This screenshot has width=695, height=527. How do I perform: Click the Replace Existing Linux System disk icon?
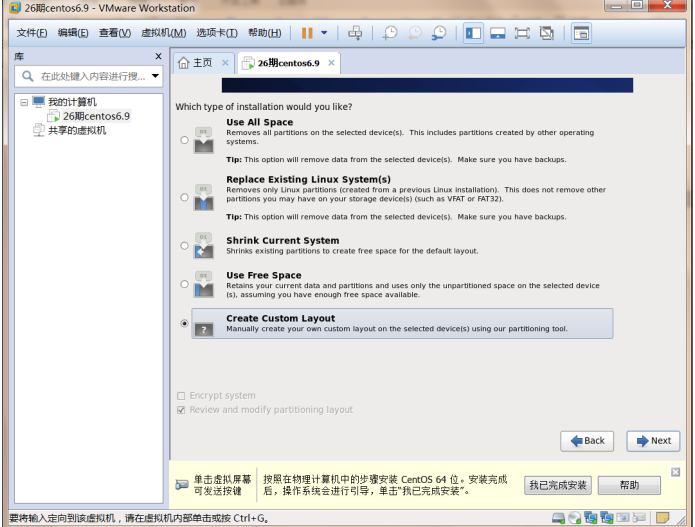tap(203, 197)
